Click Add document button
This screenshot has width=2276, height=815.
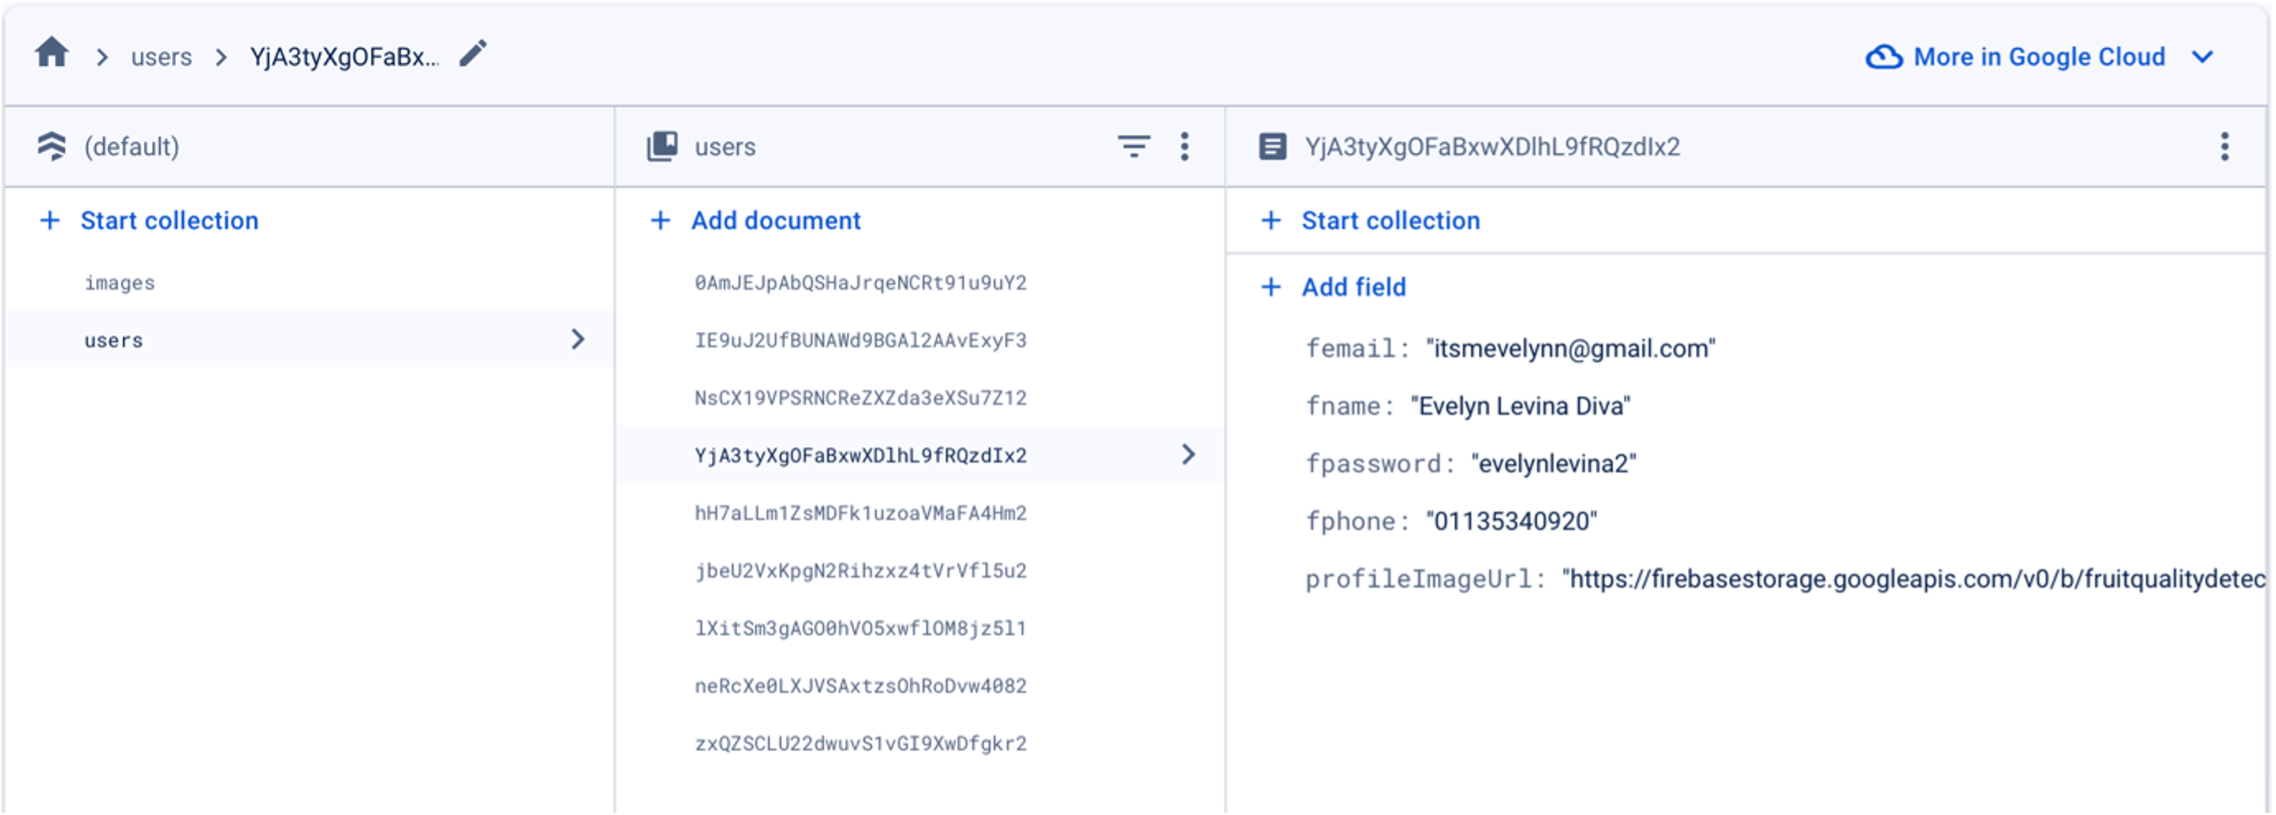tap(775, 221)
